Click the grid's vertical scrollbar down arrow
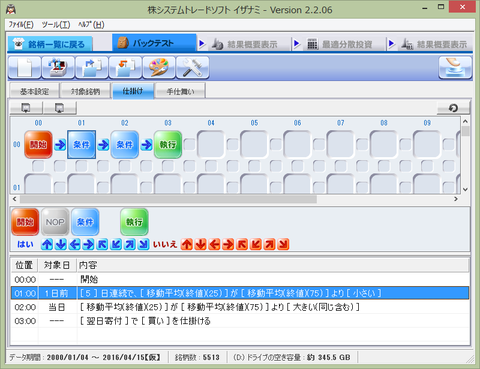The height and width of the screenshot is (369, 480). coord(465,189)
